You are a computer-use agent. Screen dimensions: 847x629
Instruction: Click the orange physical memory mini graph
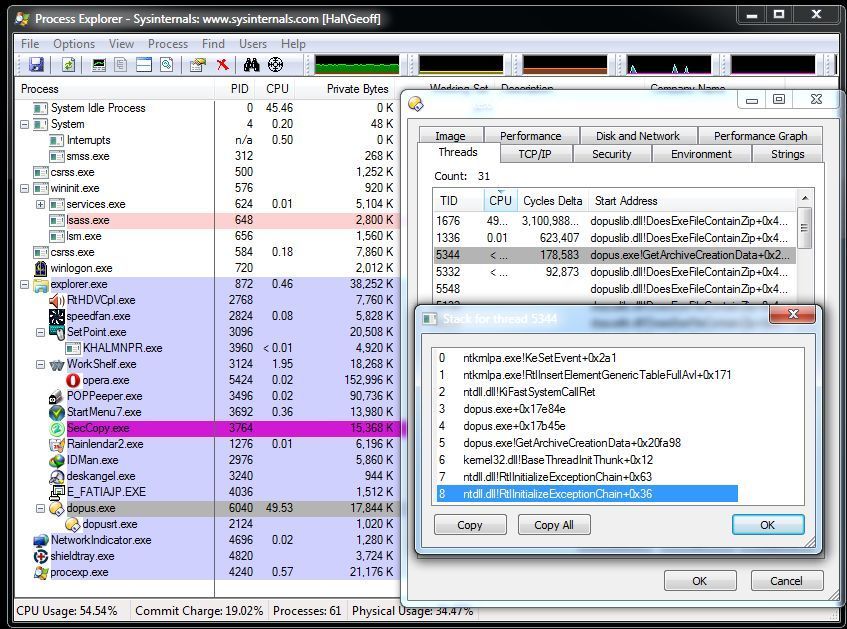pos(564,65)
